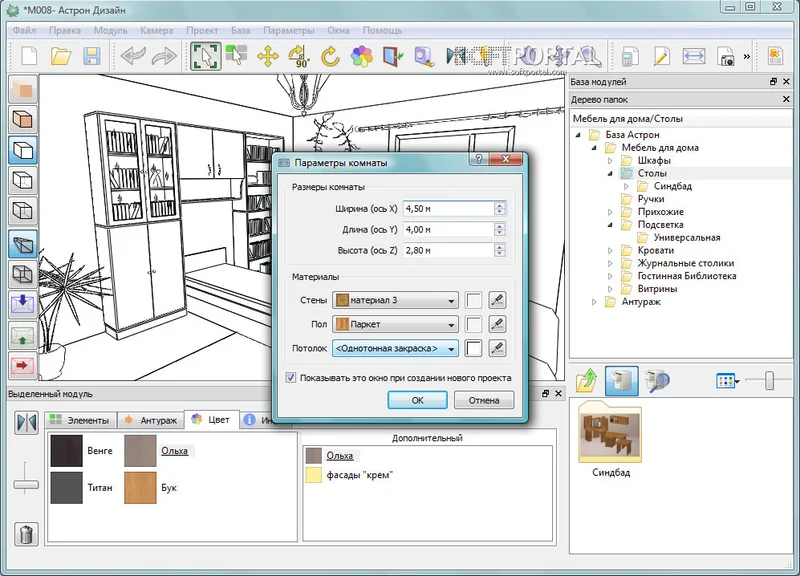Expand the Кровати folder

(610, 251)
